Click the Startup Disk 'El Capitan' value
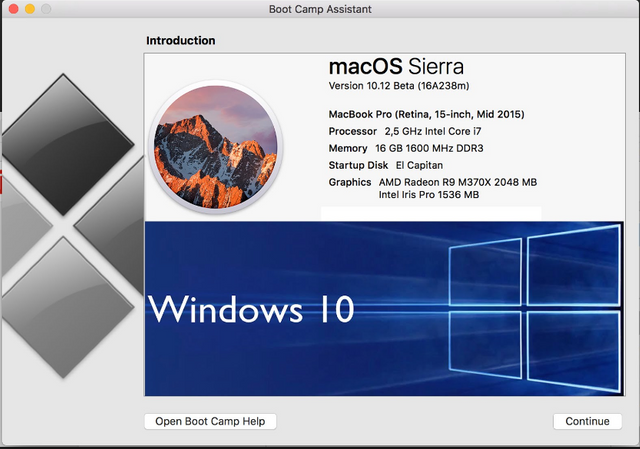640x449 pixels. pyautogui.click(x=419, y=165)
